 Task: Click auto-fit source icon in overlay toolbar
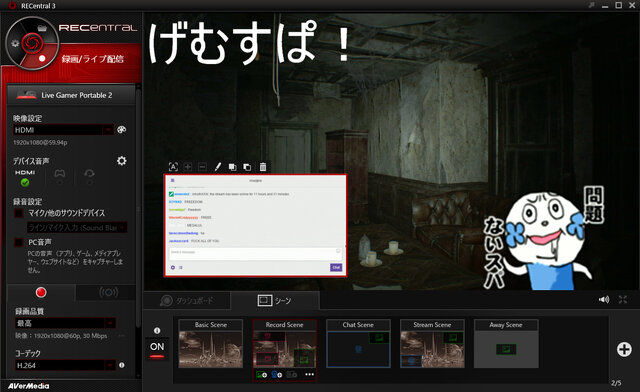pos(173,167)
